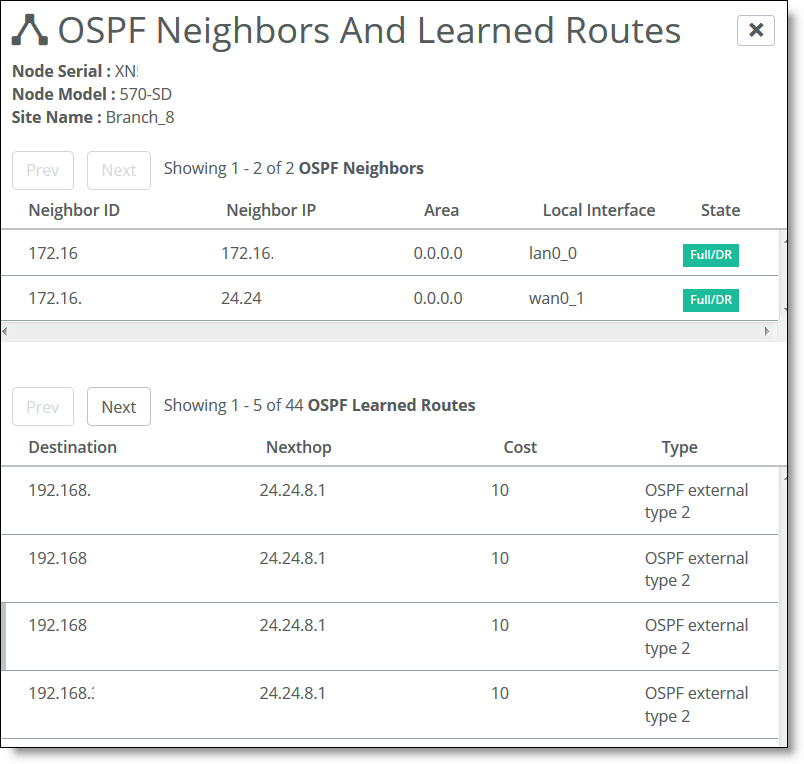
Task: Click the Node Model 570-SD text
Action: [x=92, y=94]
